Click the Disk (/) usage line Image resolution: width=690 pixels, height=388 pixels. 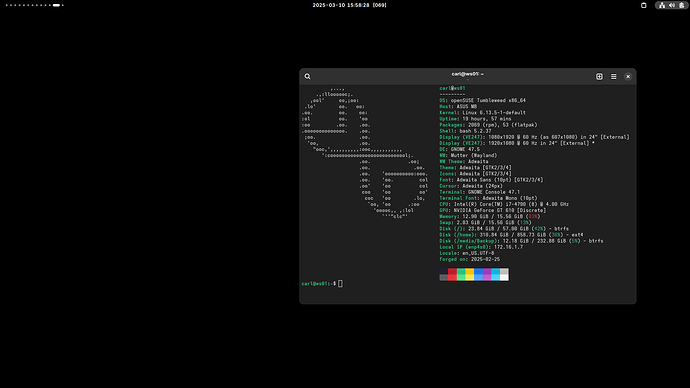504,229
